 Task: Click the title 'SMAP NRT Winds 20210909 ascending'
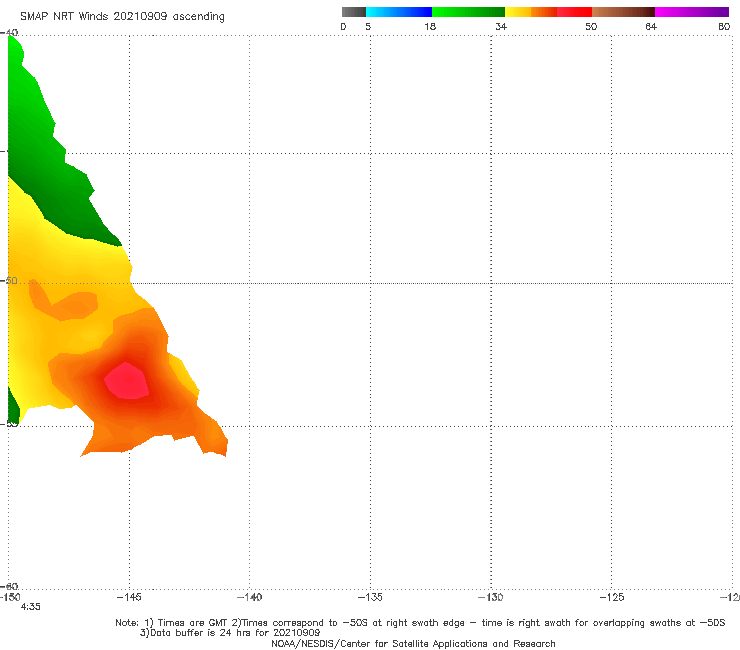(x=122, y=16)
